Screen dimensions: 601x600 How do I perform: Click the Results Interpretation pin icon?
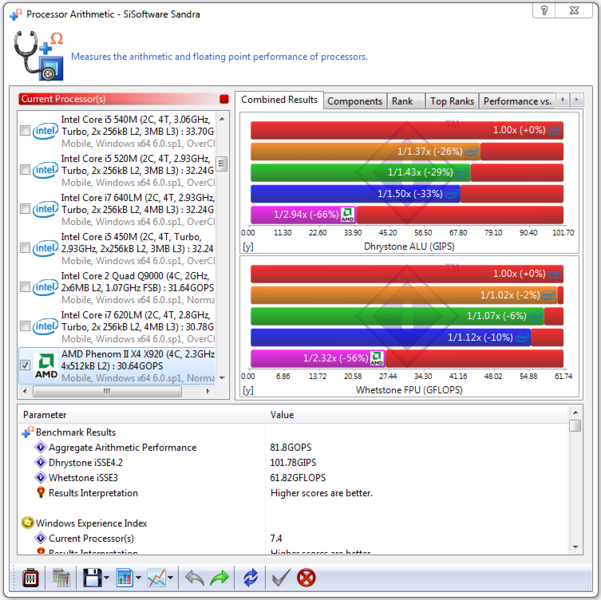(40, 493)
